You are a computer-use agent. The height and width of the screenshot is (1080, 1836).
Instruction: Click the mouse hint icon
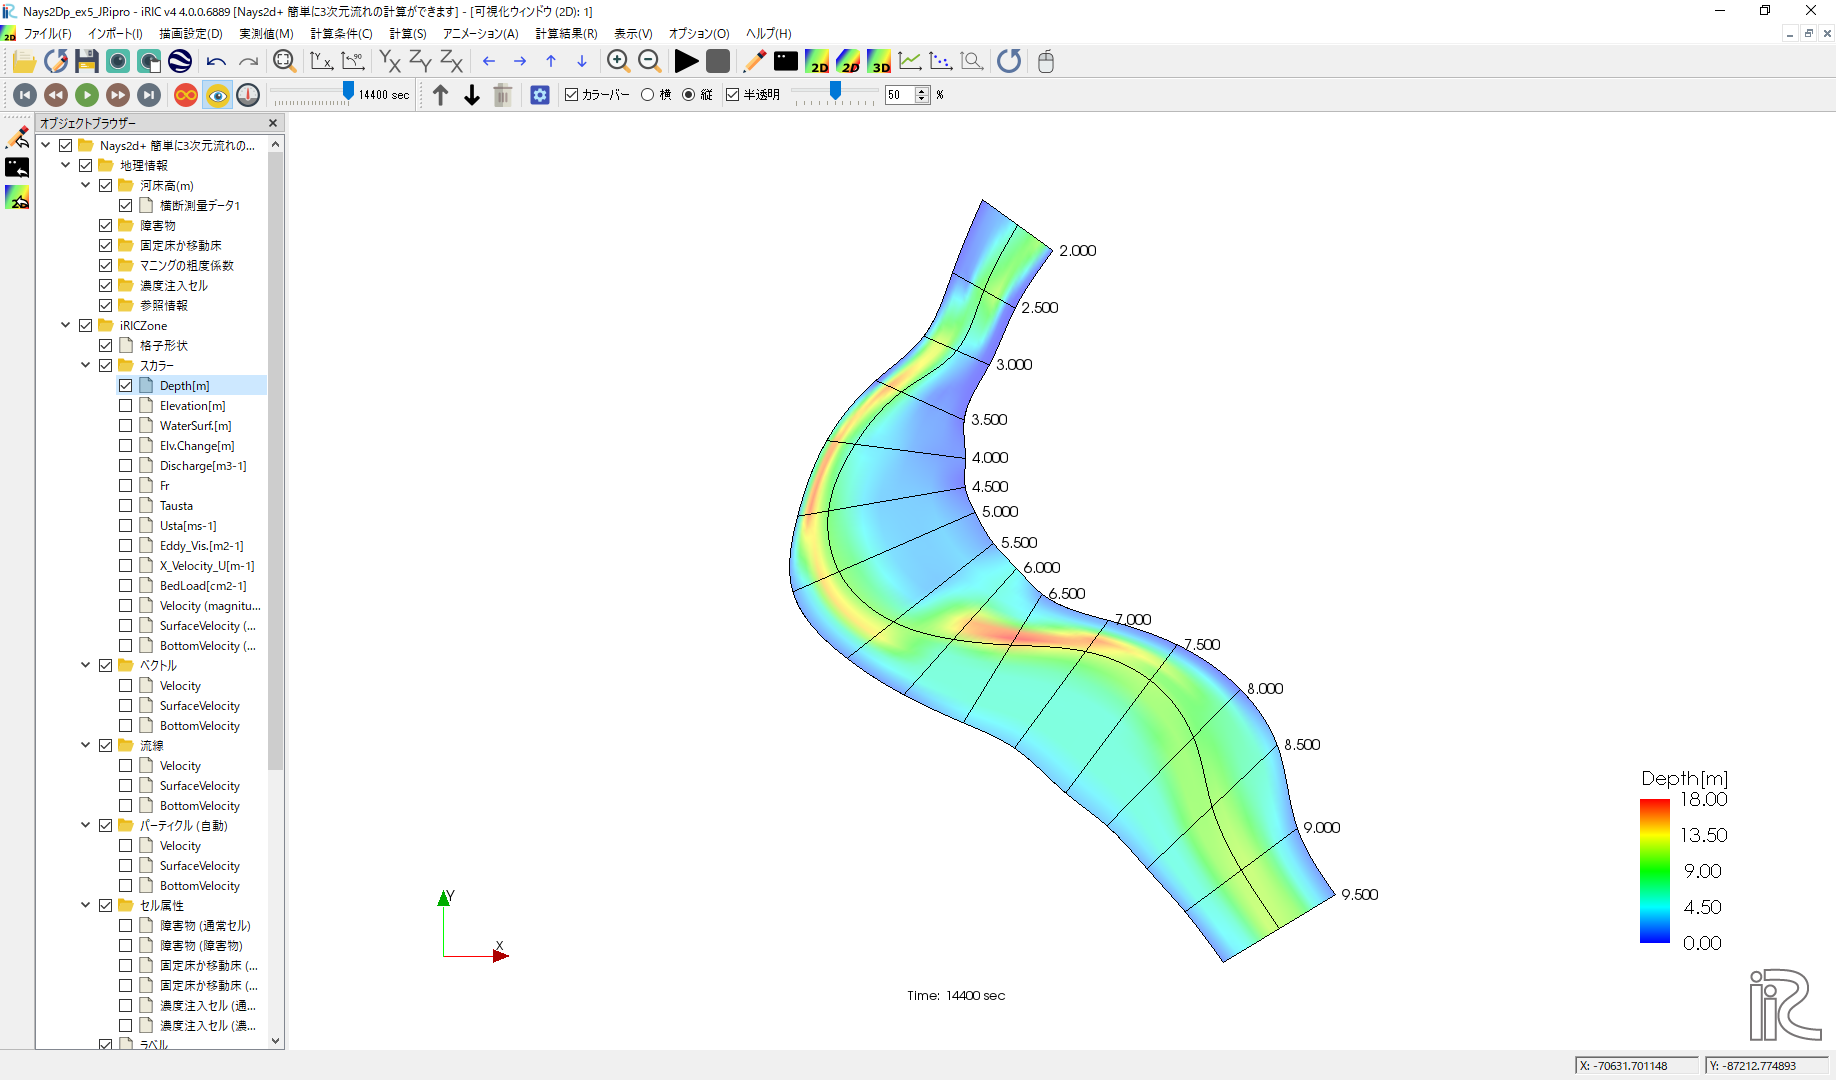point(1046,61)
